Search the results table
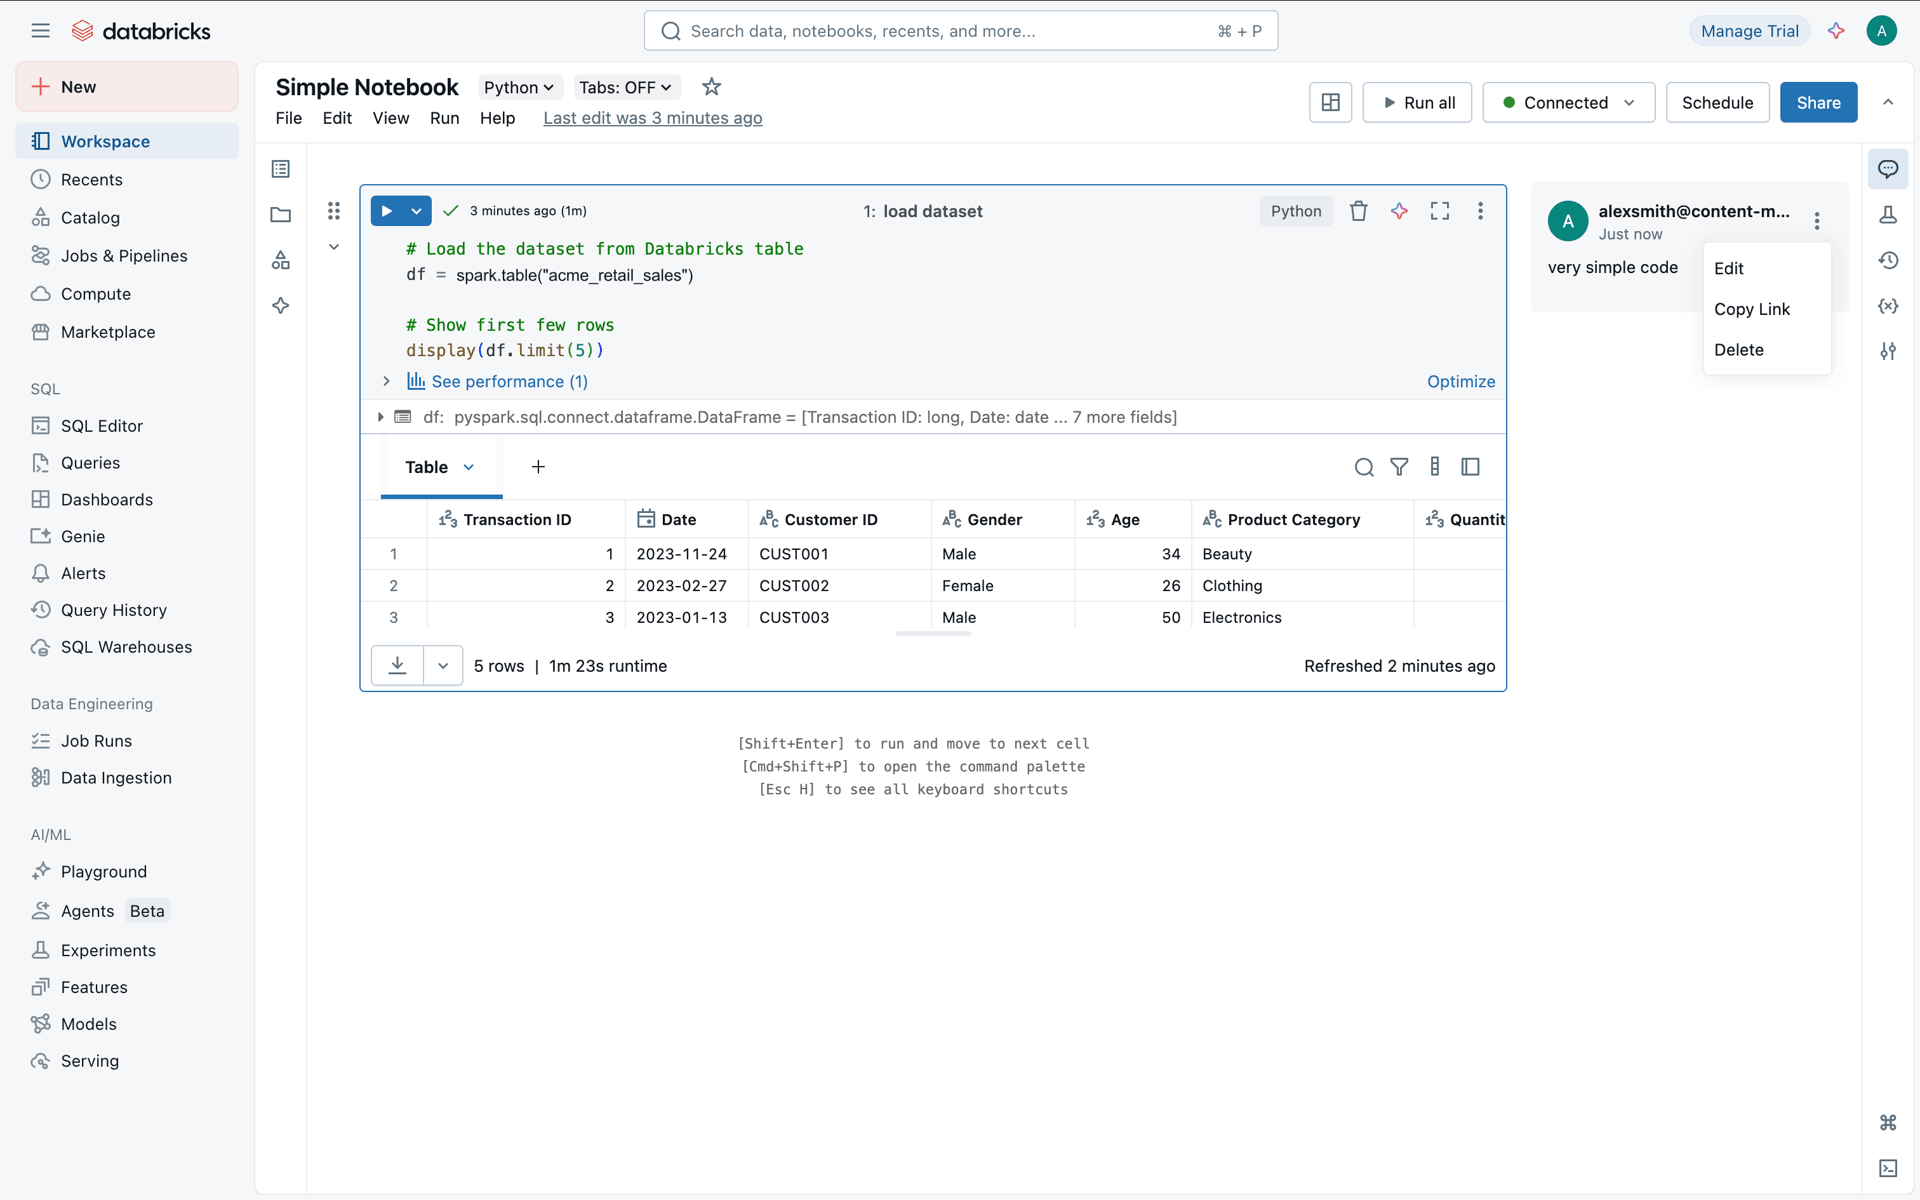The height and width of the screenshot is (1200, 1920). pyautogui.click(x=1364, y=467)
